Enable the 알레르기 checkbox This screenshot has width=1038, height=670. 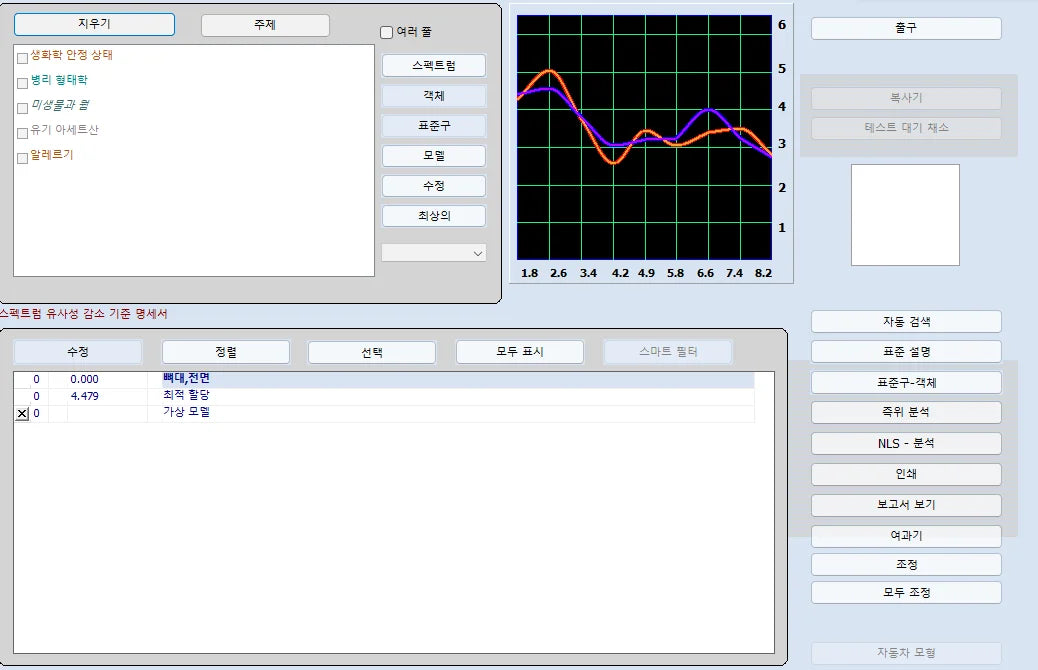[23, 157]
